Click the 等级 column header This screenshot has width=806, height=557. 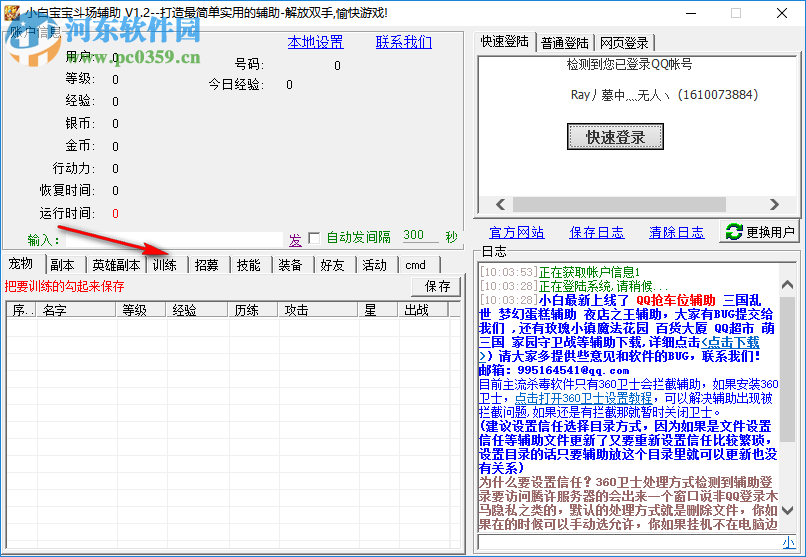(141, 310)
